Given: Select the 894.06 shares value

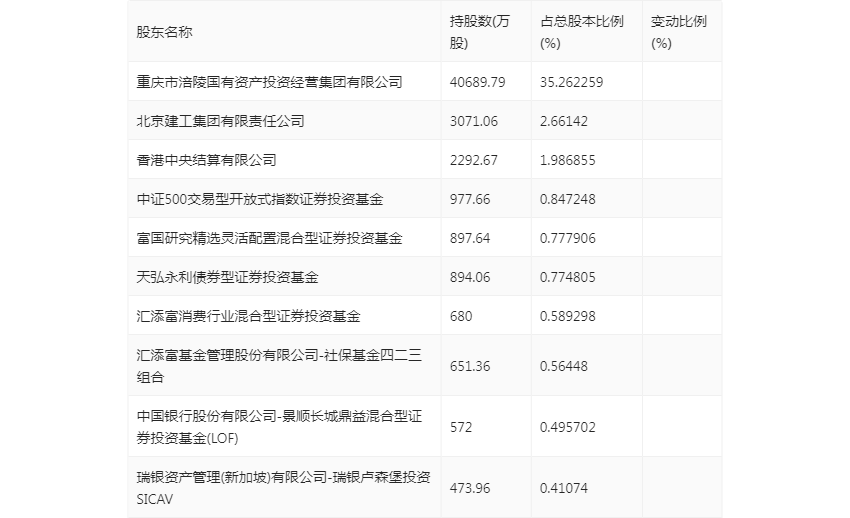Looking at the screenshot, I should [x=470, y=277].
